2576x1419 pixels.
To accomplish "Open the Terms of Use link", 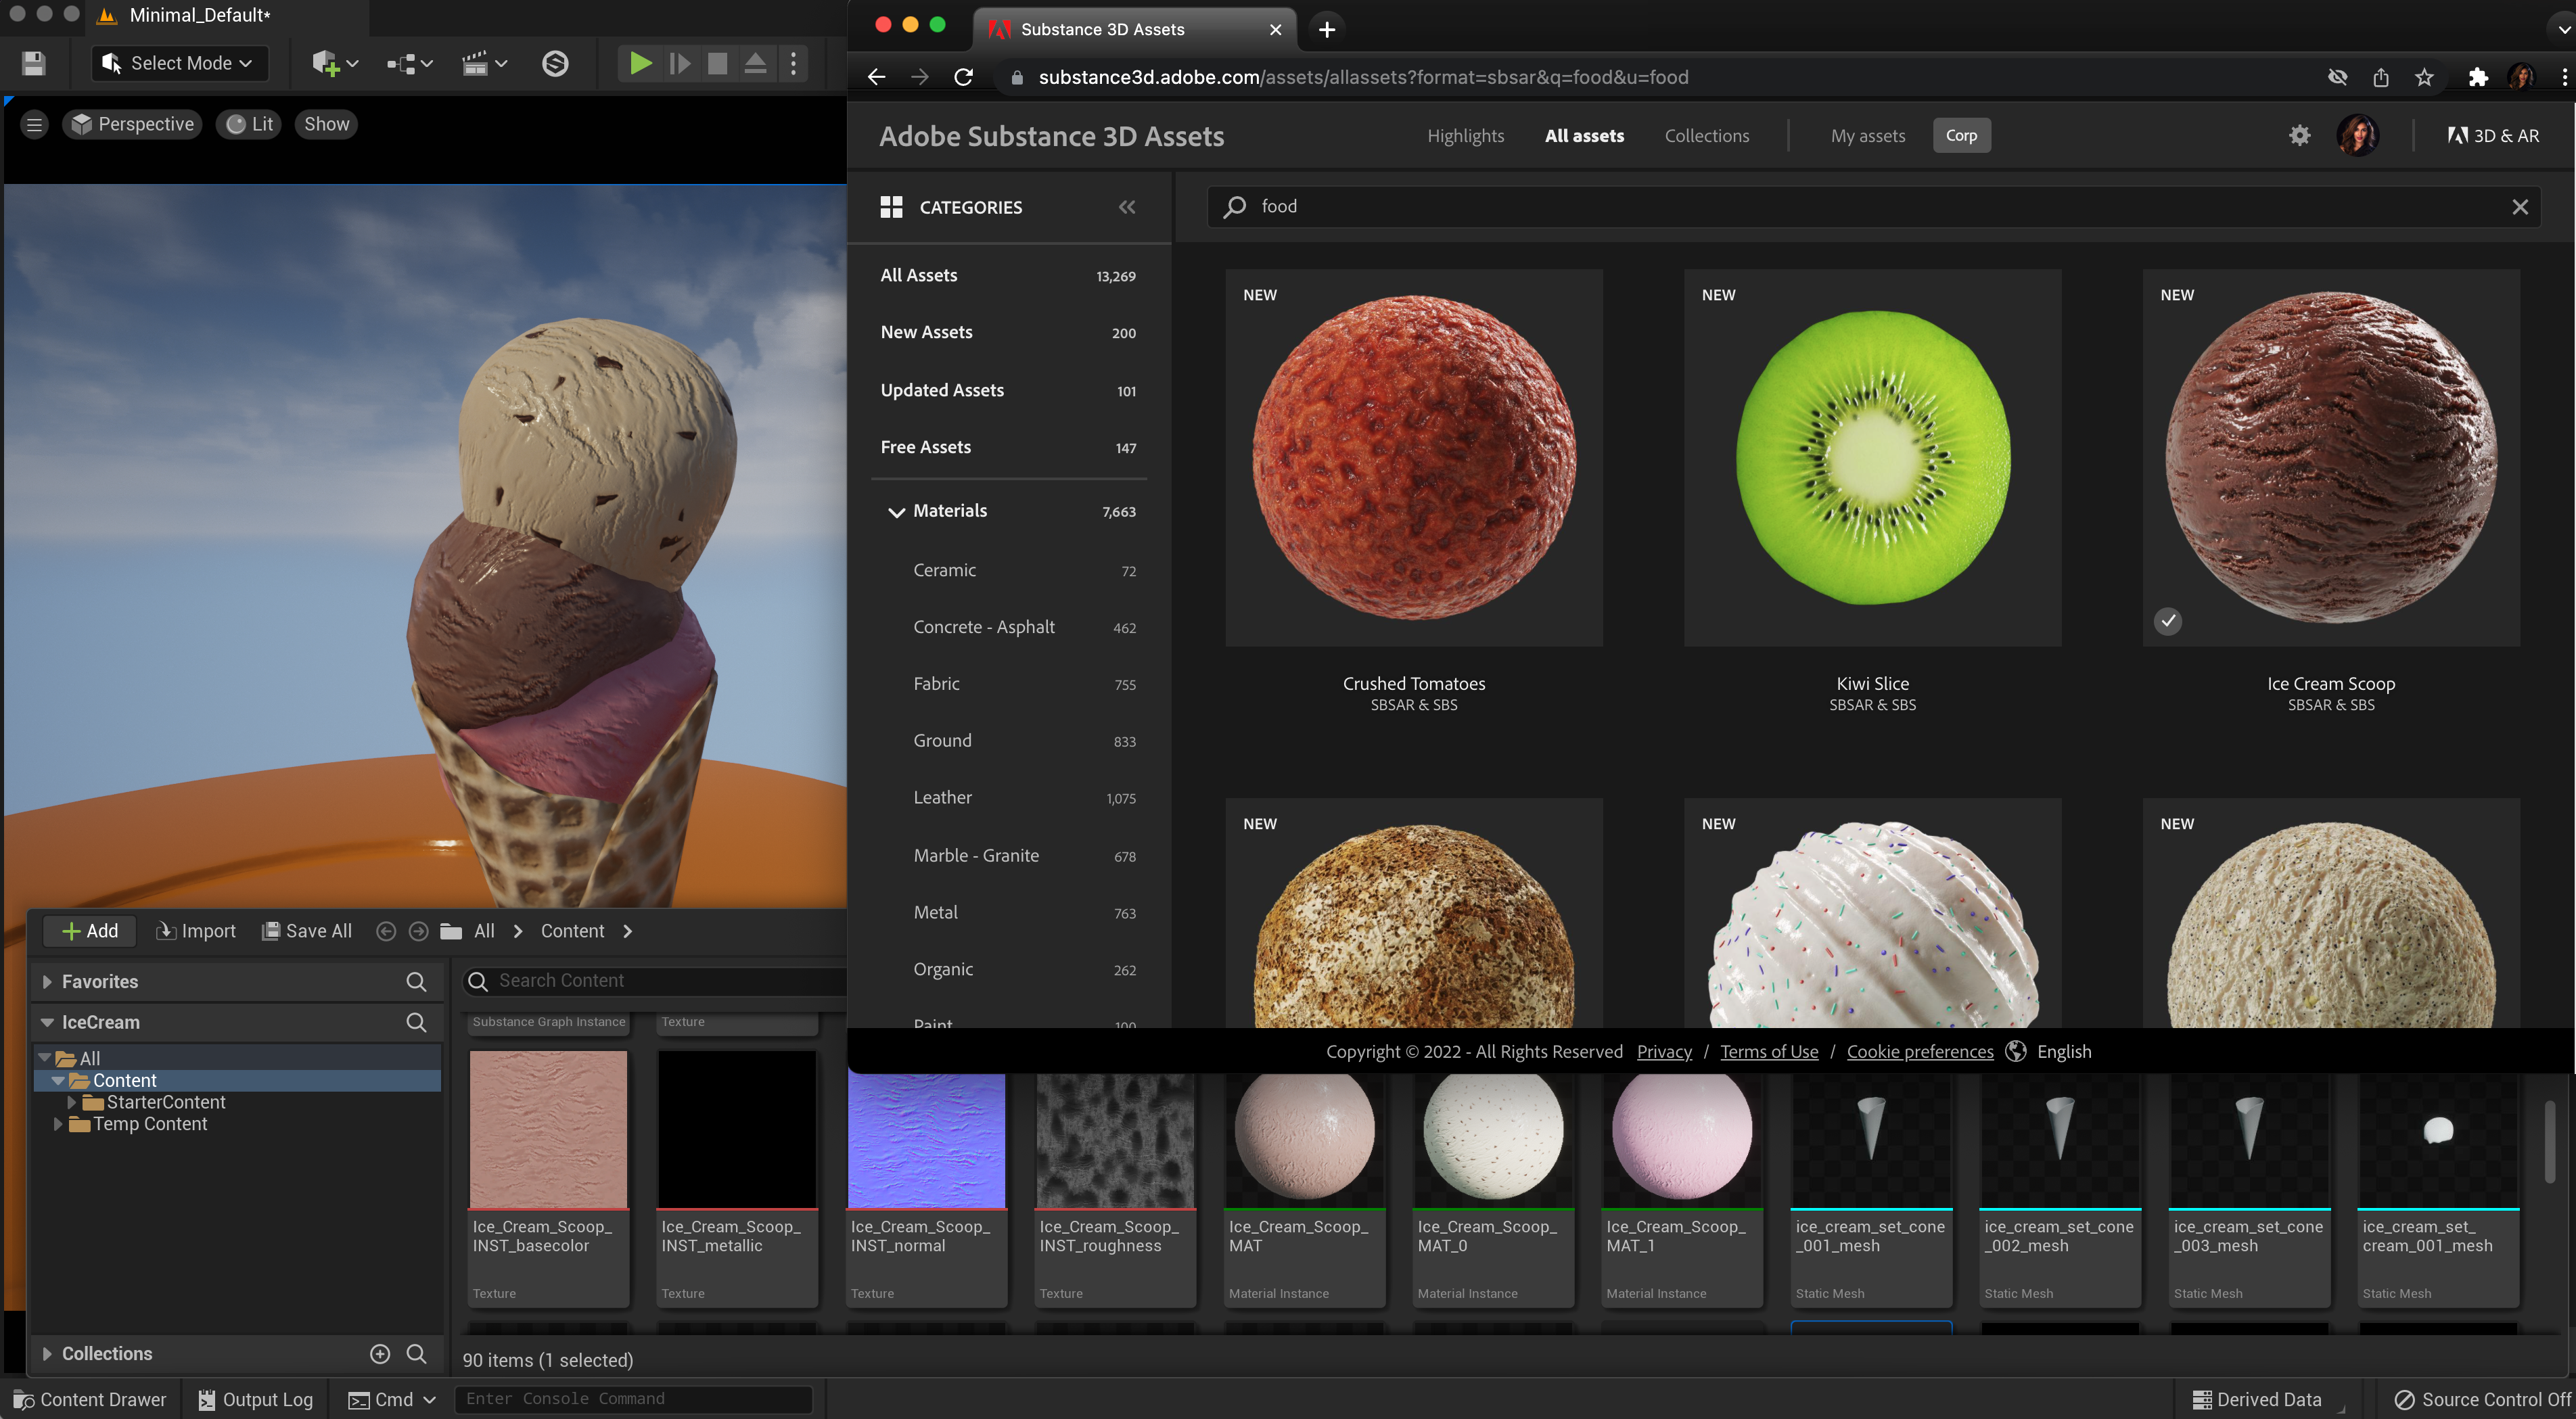I will (1768, 1051).
